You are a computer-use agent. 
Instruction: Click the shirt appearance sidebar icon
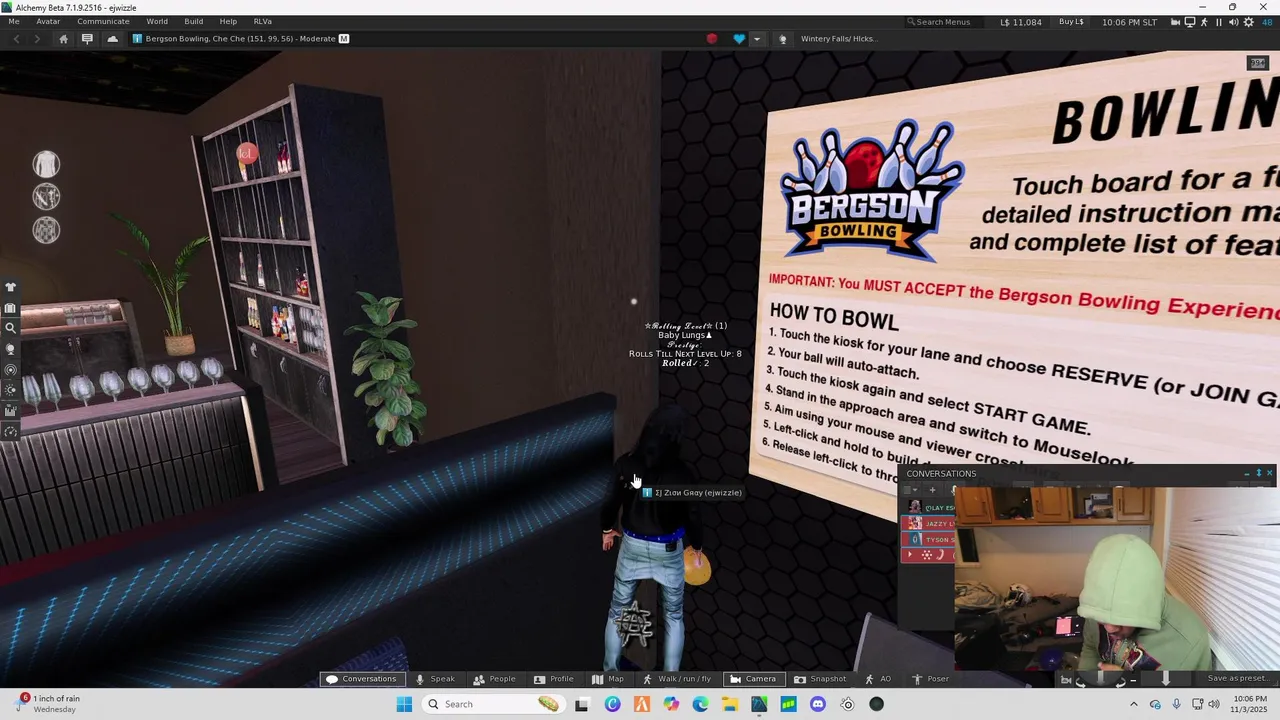coord(10,287)
